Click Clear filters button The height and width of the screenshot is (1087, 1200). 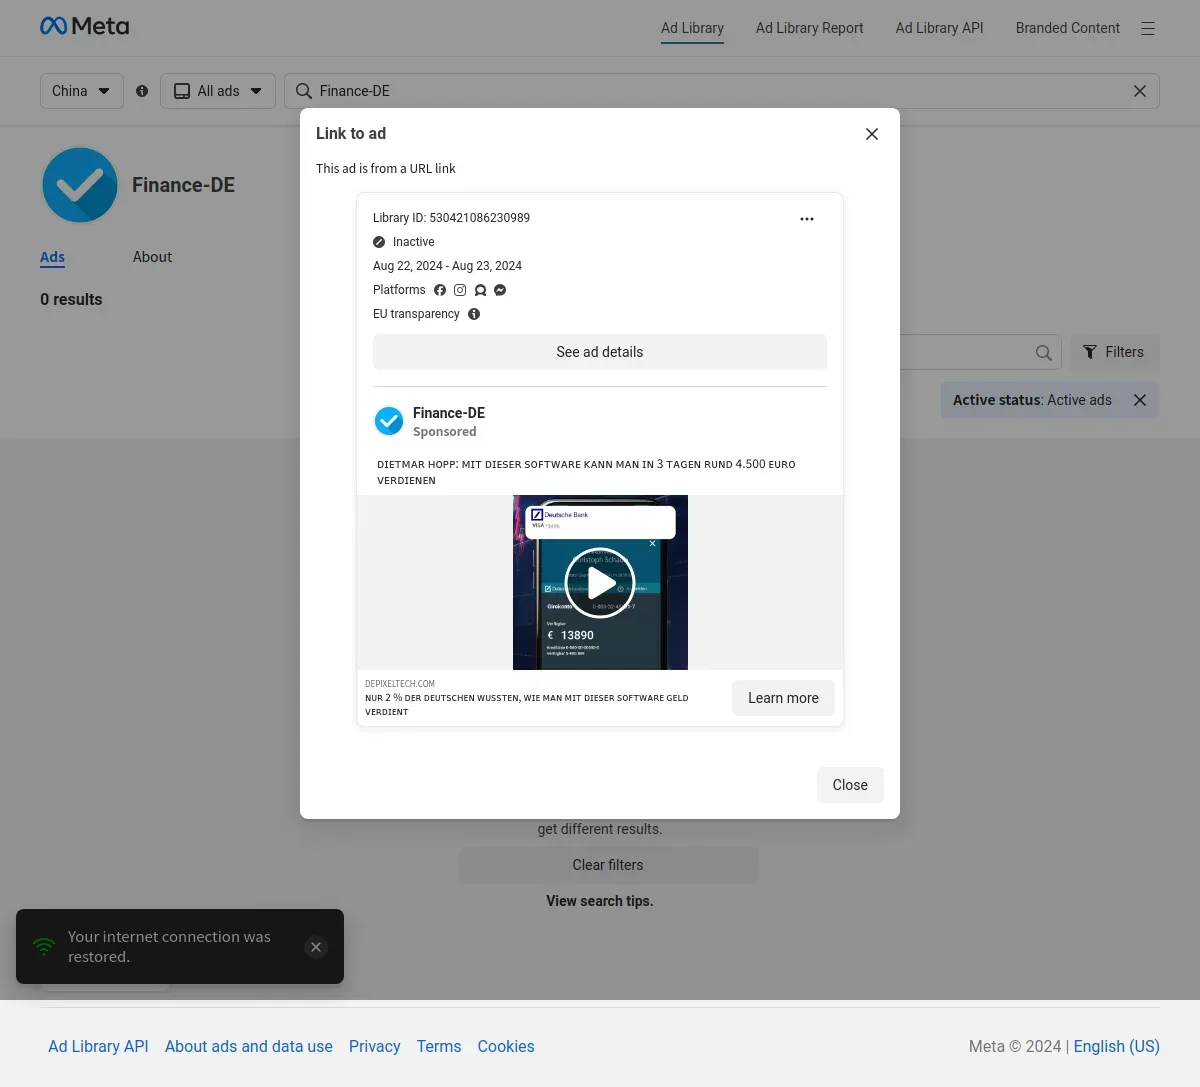click(608, 865)
